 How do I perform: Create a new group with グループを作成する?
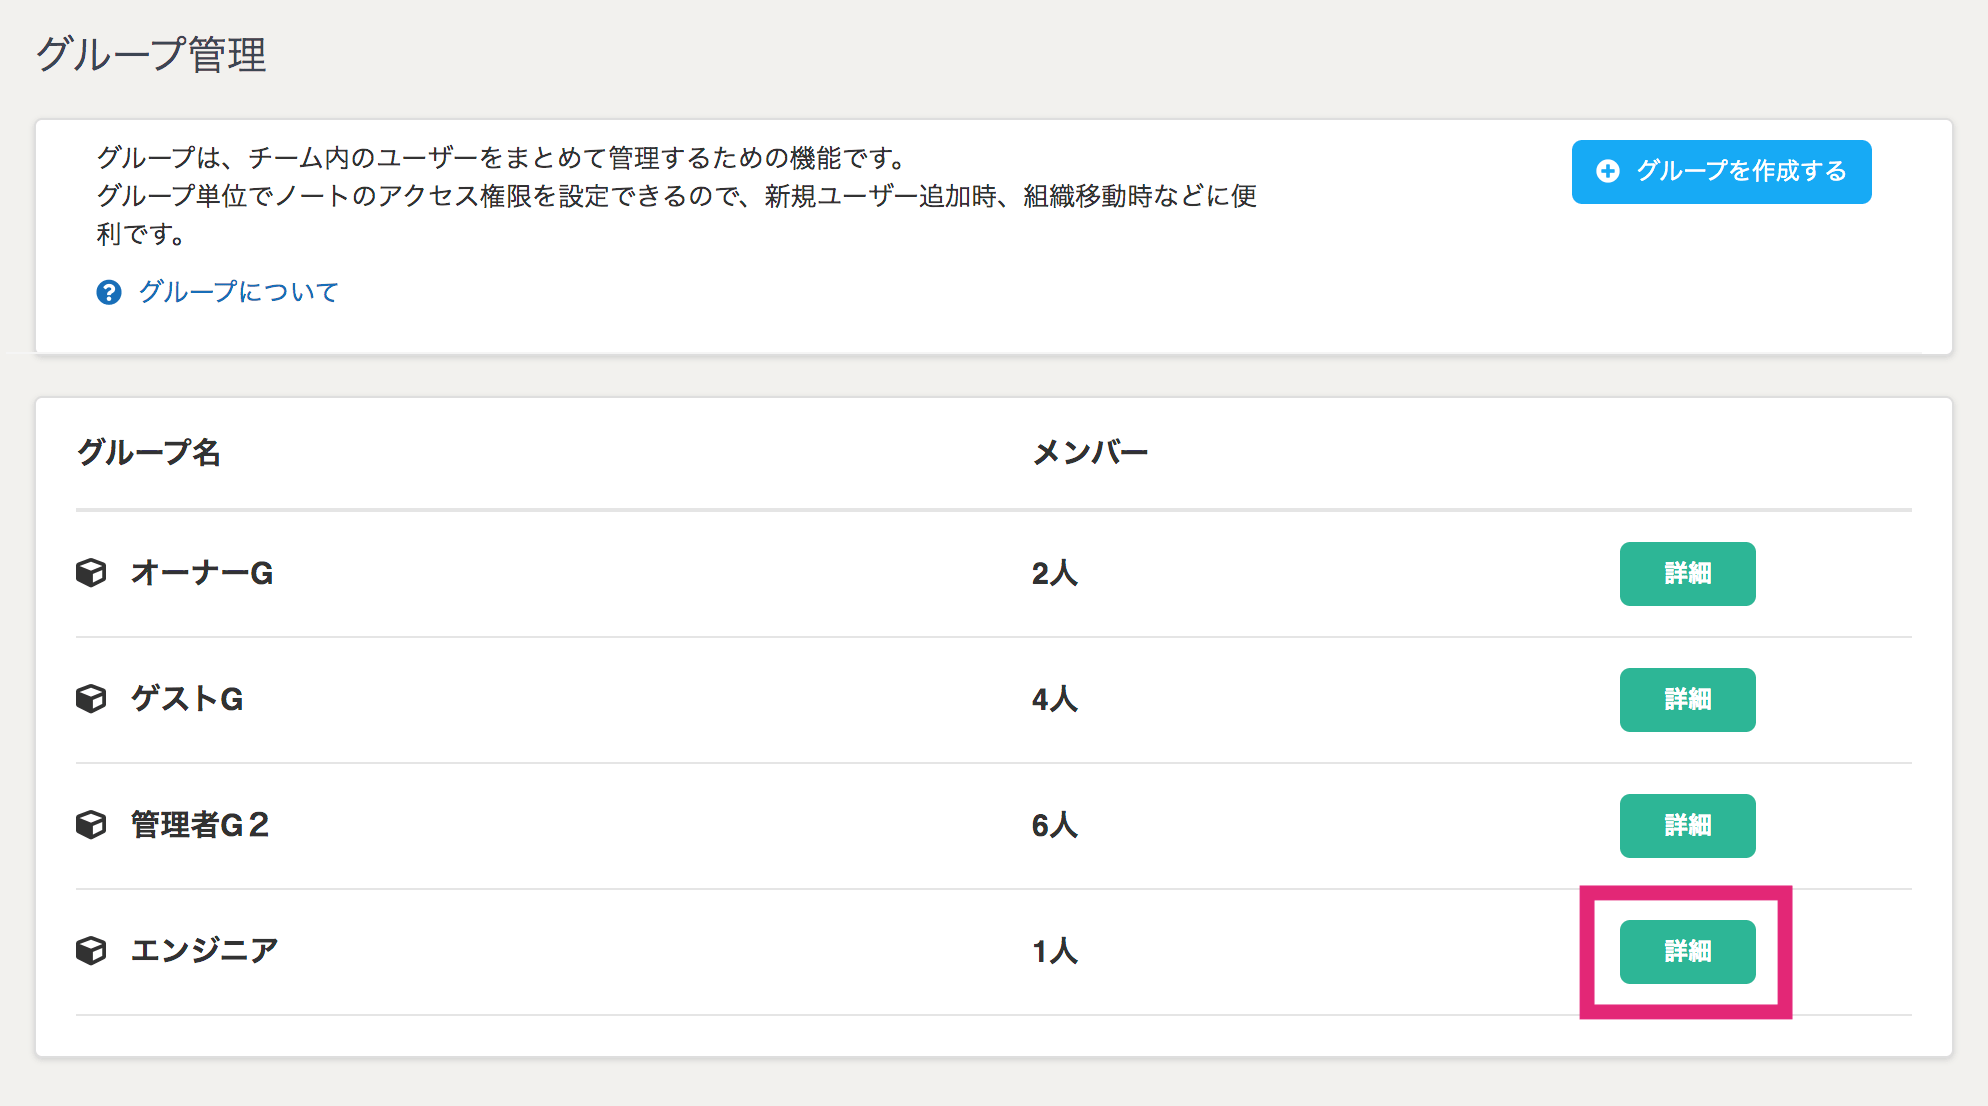tap(1721, 172)
